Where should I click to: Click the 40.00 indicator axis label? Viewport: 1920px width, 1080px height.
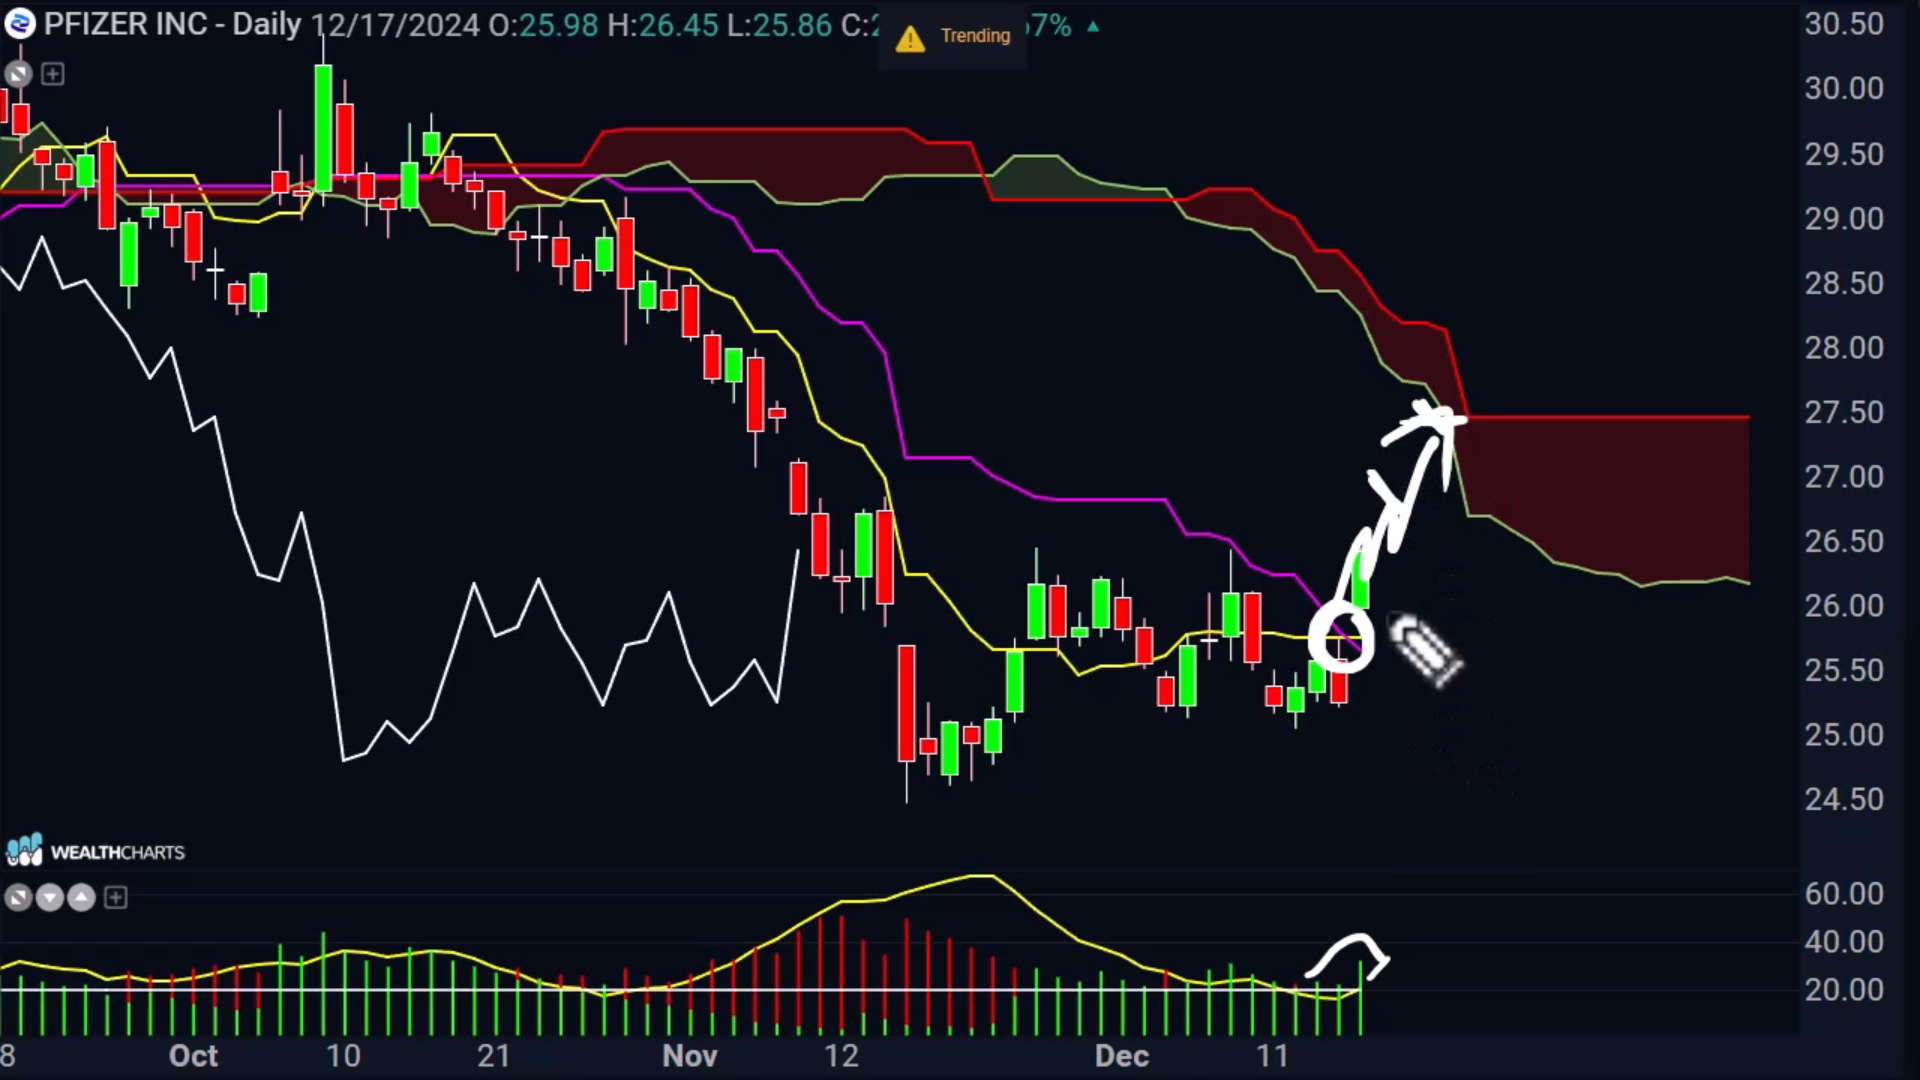[x=1844, y=942]
